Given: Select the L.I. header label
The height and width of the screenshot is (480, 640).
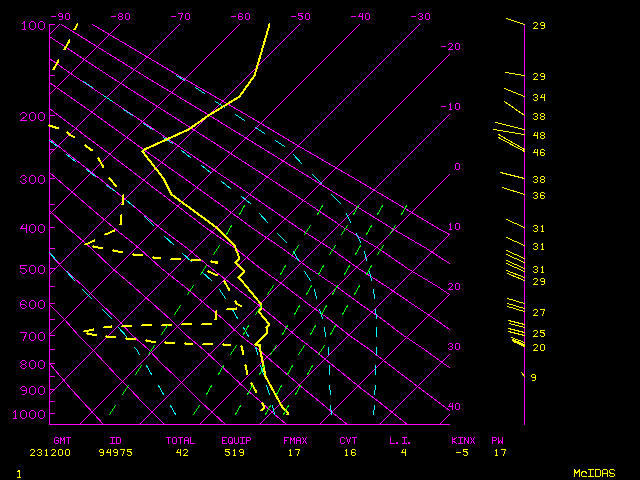Looking at the screenshot, I should (401, 440).
